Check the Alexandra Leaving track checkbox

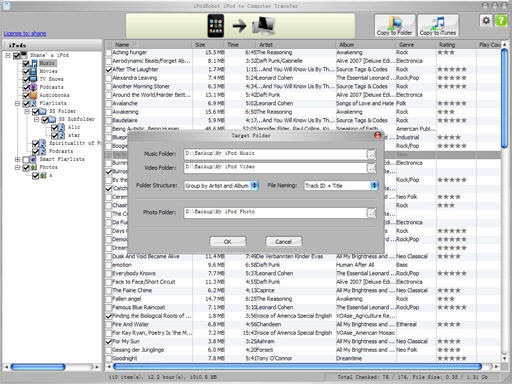(x=109, y=78)
